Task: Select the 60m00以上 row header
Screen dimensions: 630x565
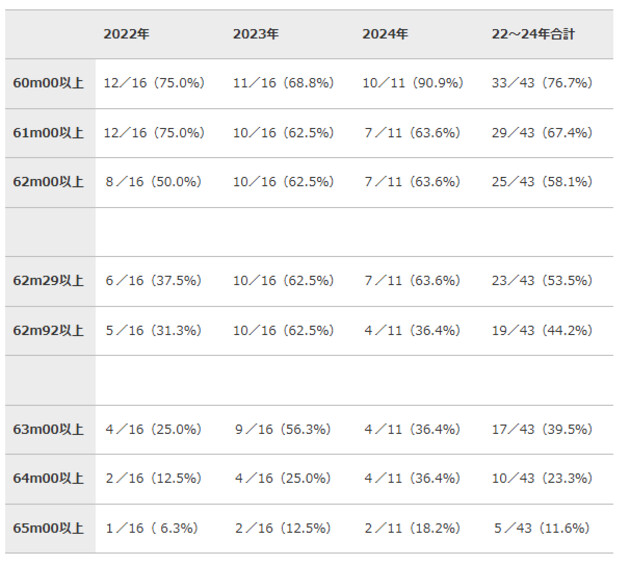Action: (50, 83)
